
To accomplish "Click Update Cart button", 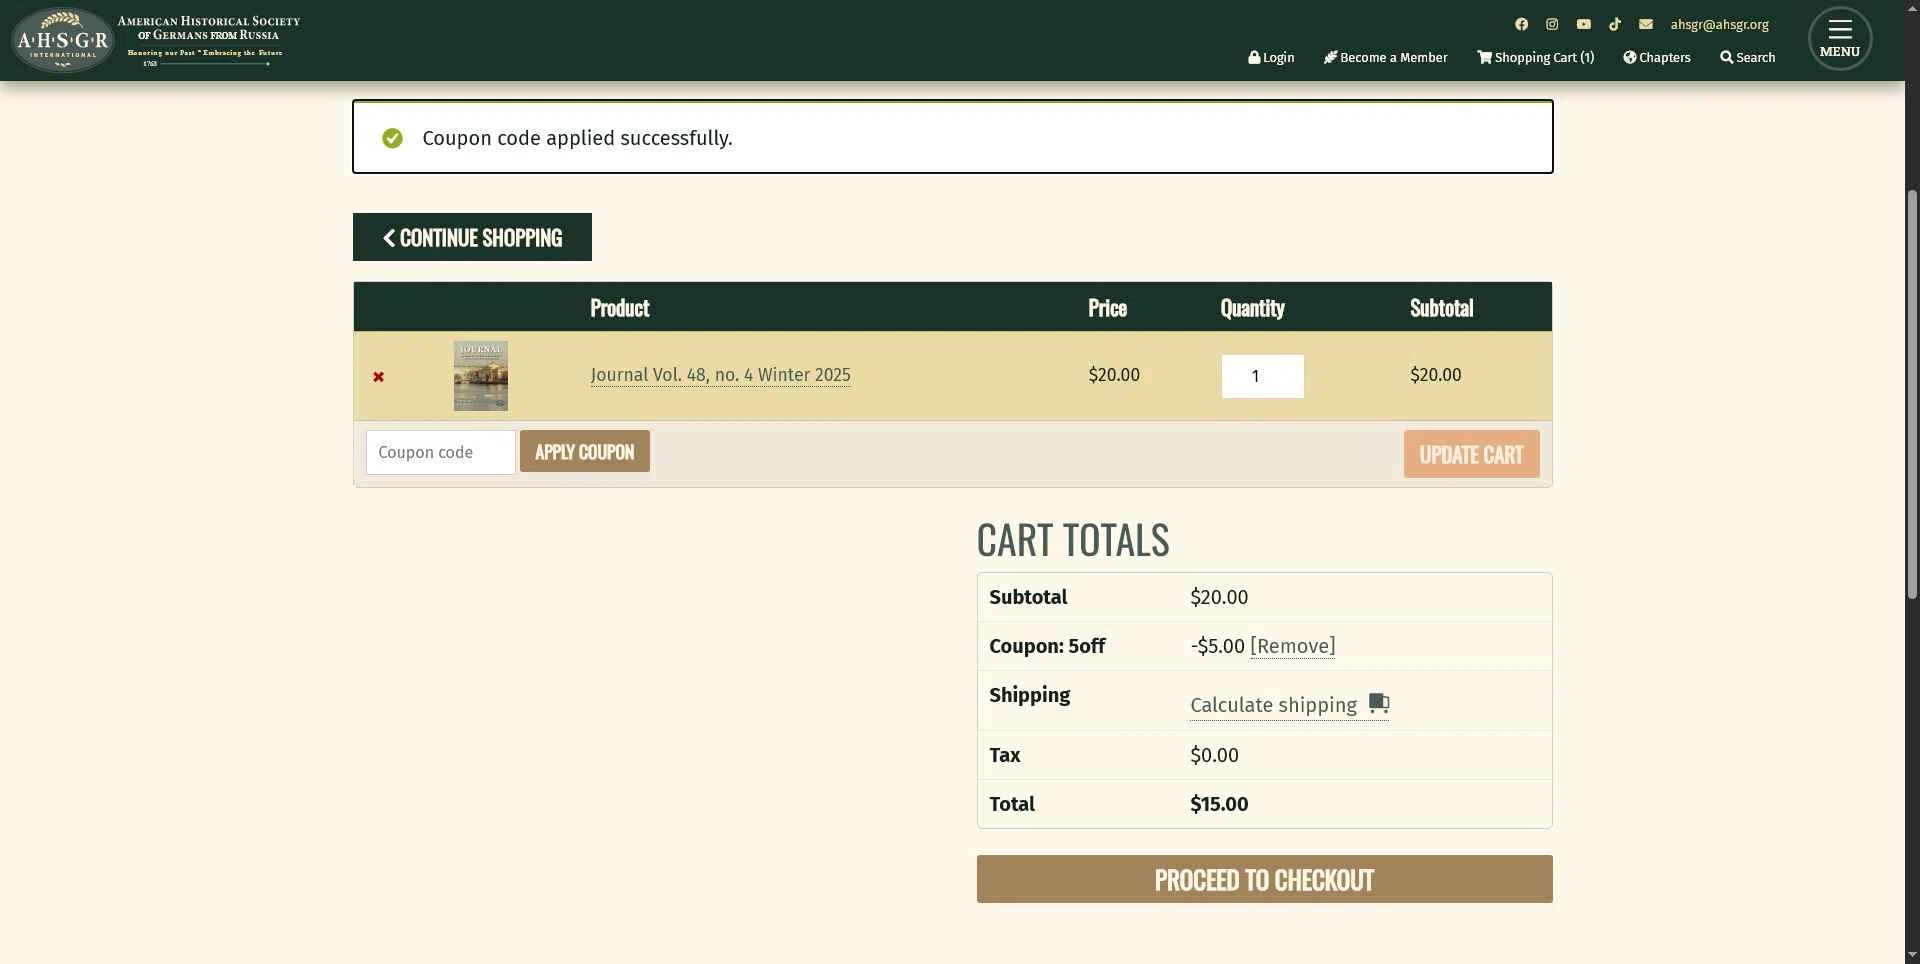I will [x=1471, y=454].
